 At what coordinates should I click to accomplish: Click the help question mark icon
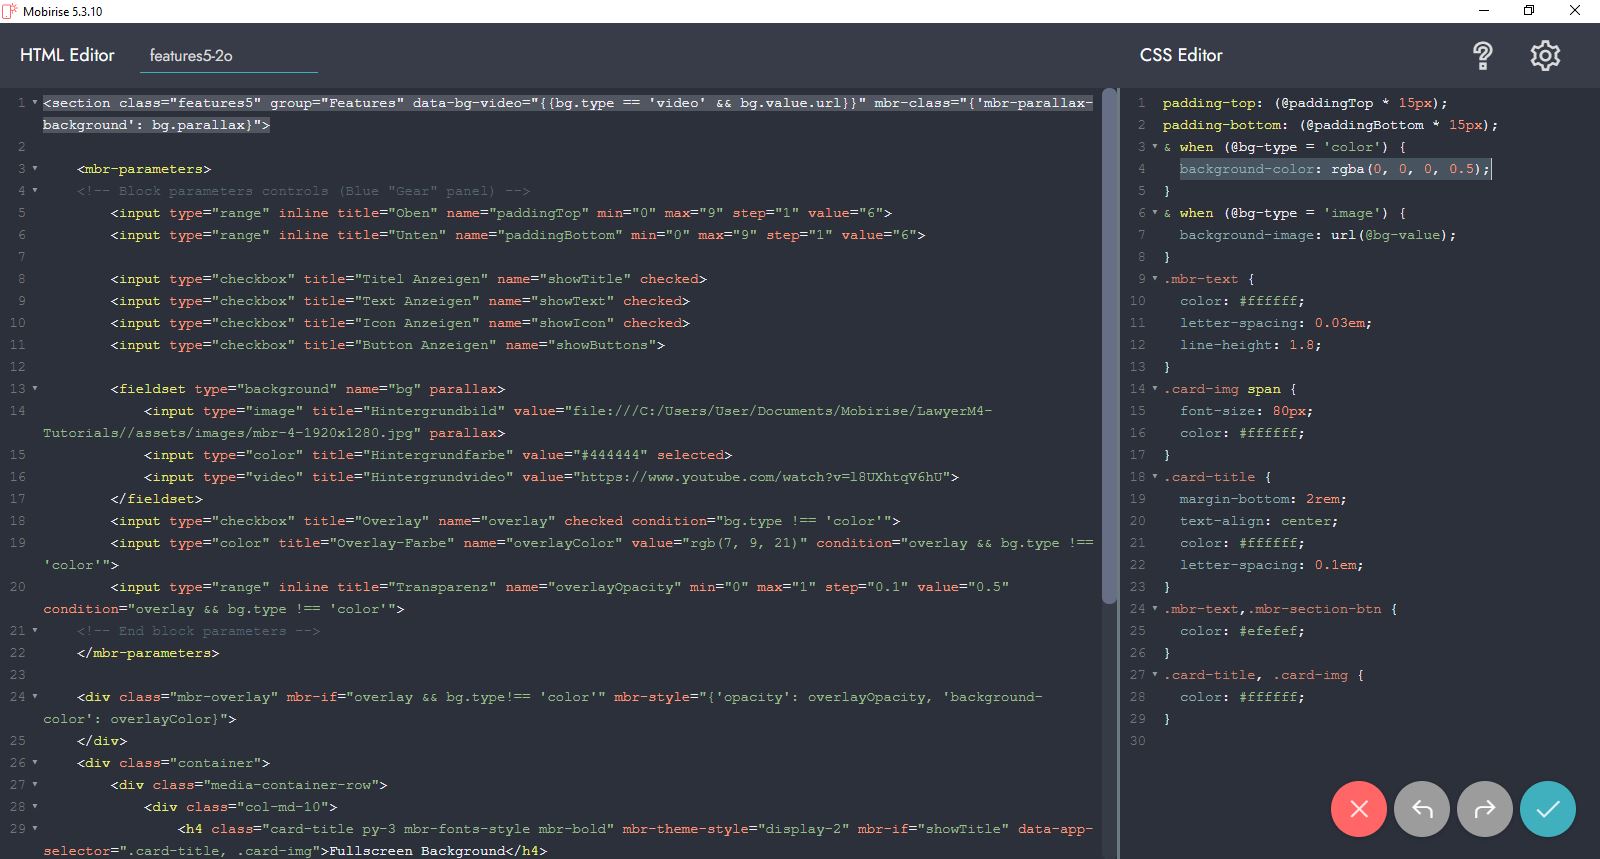[x=1483, y=56]
